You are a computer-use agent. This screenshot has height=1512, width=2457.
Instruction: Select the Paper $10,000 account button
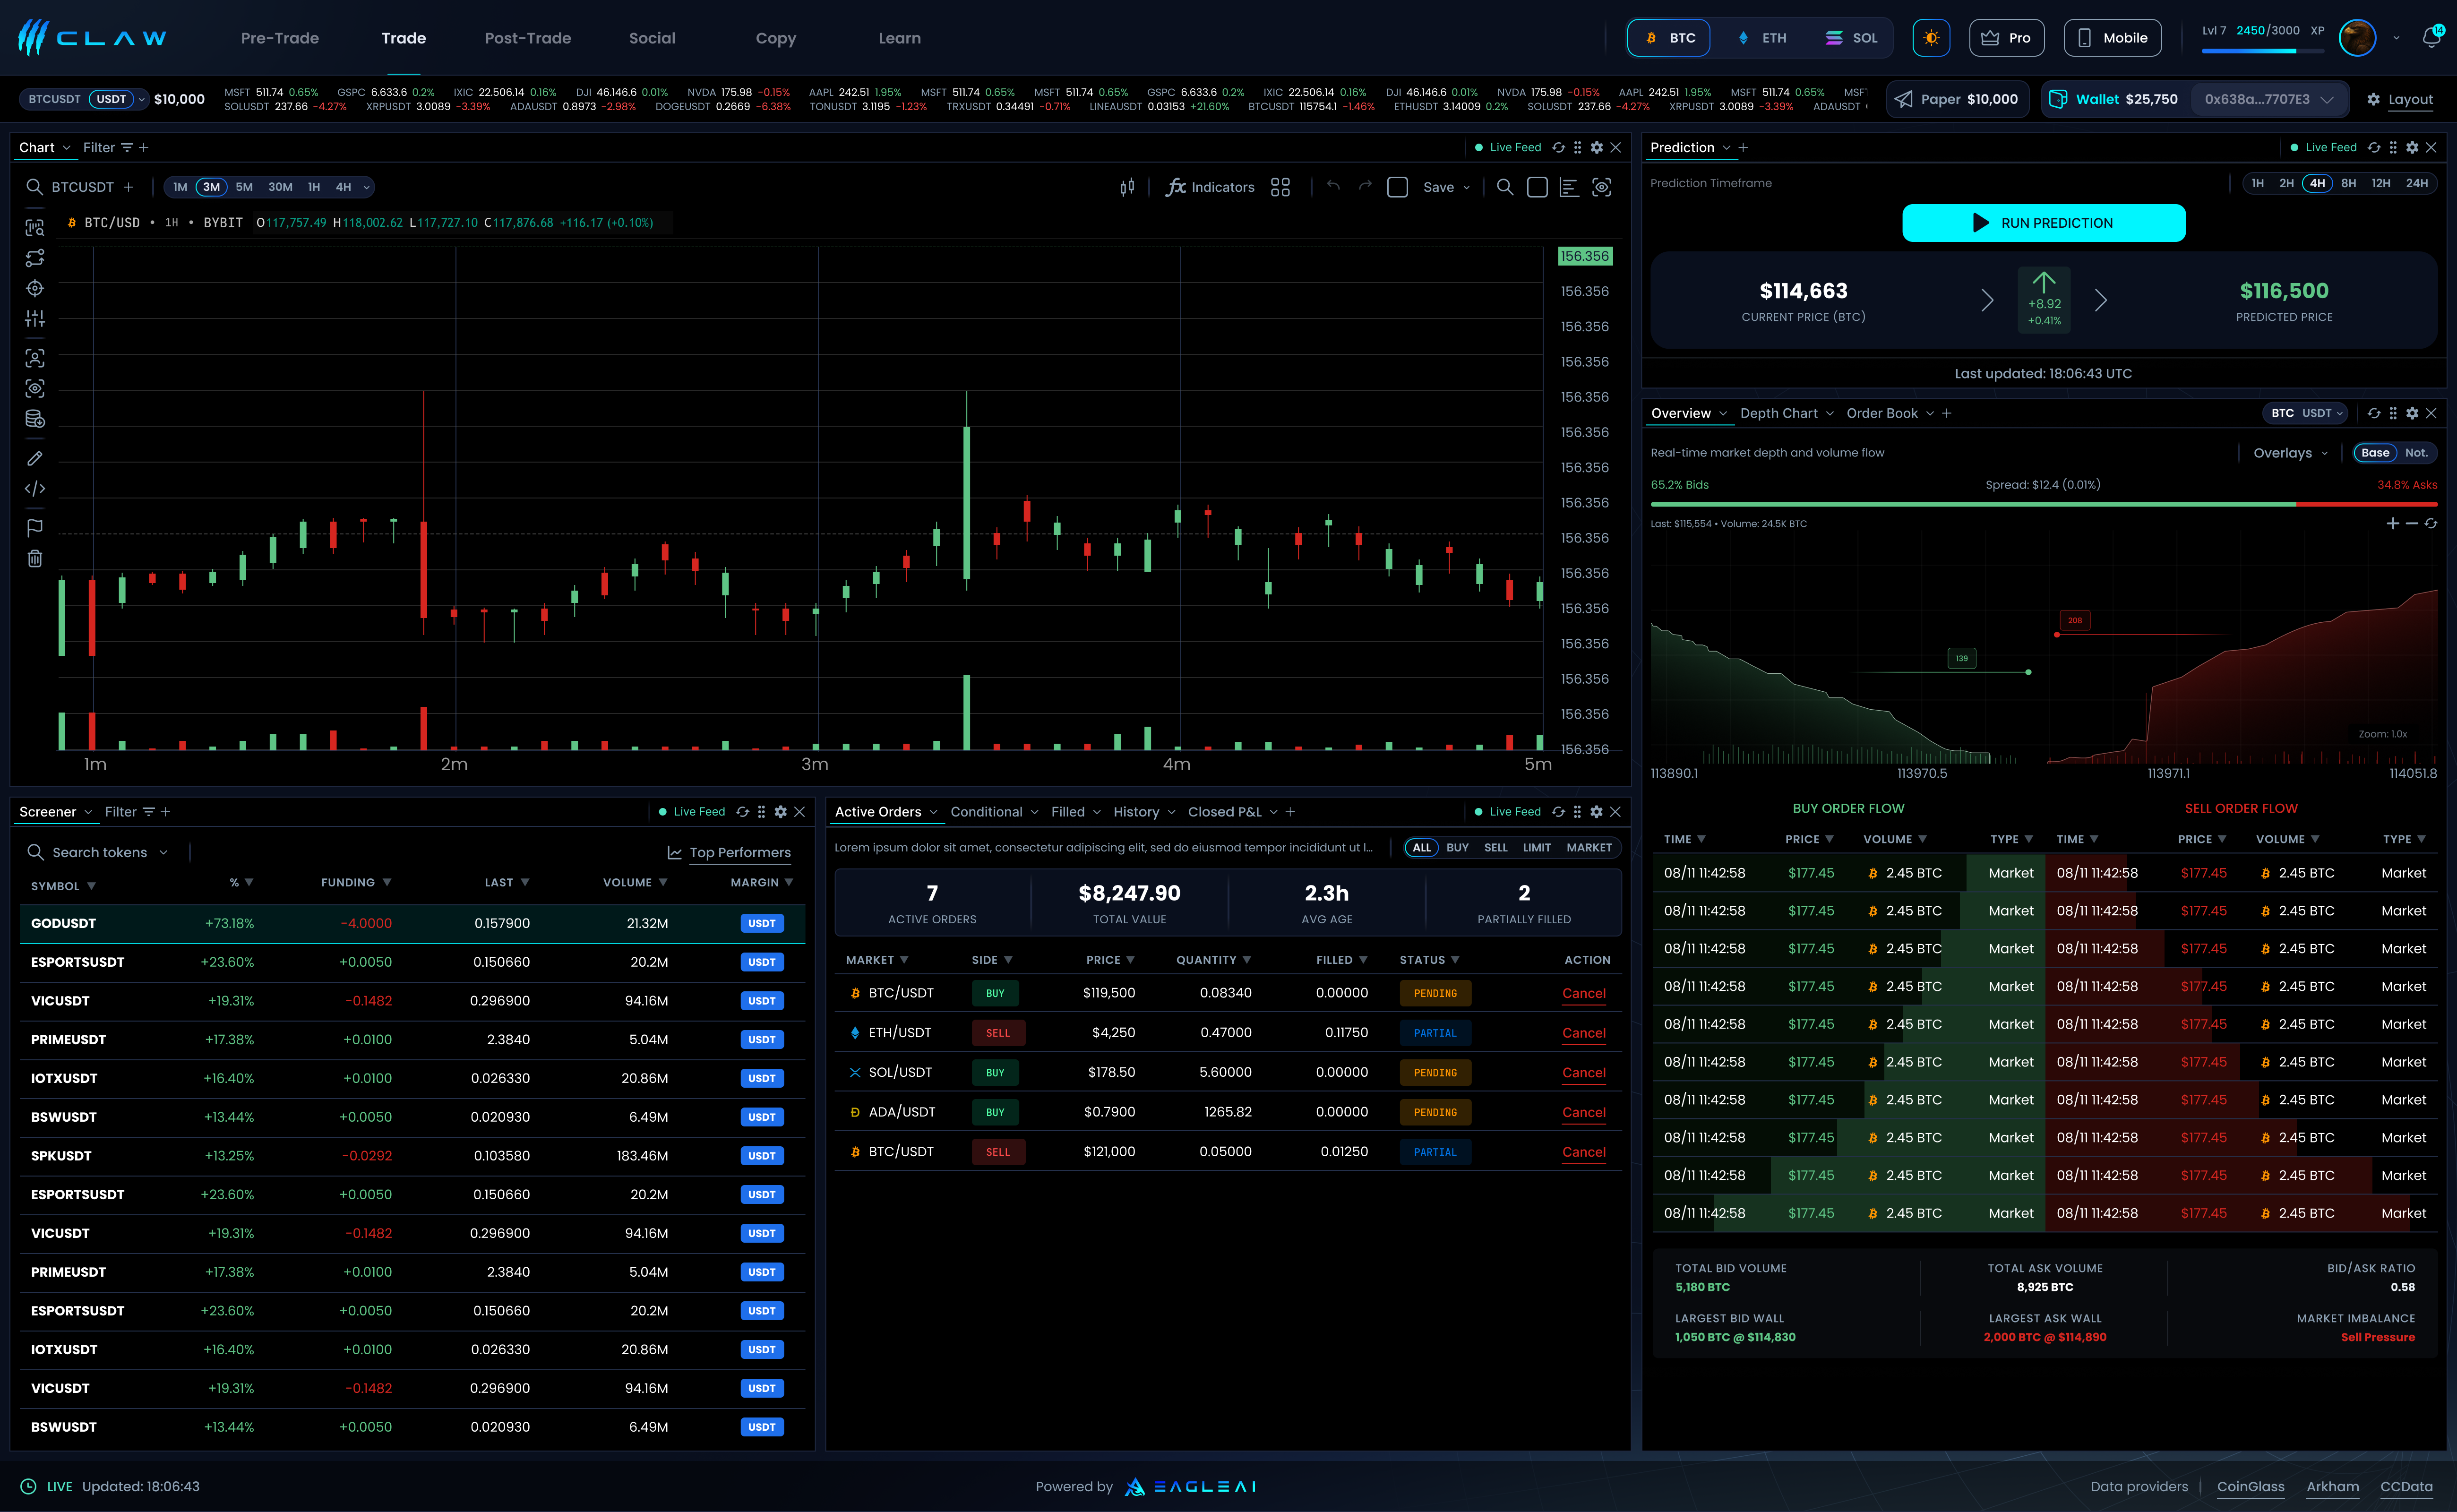pos(1957,99)
